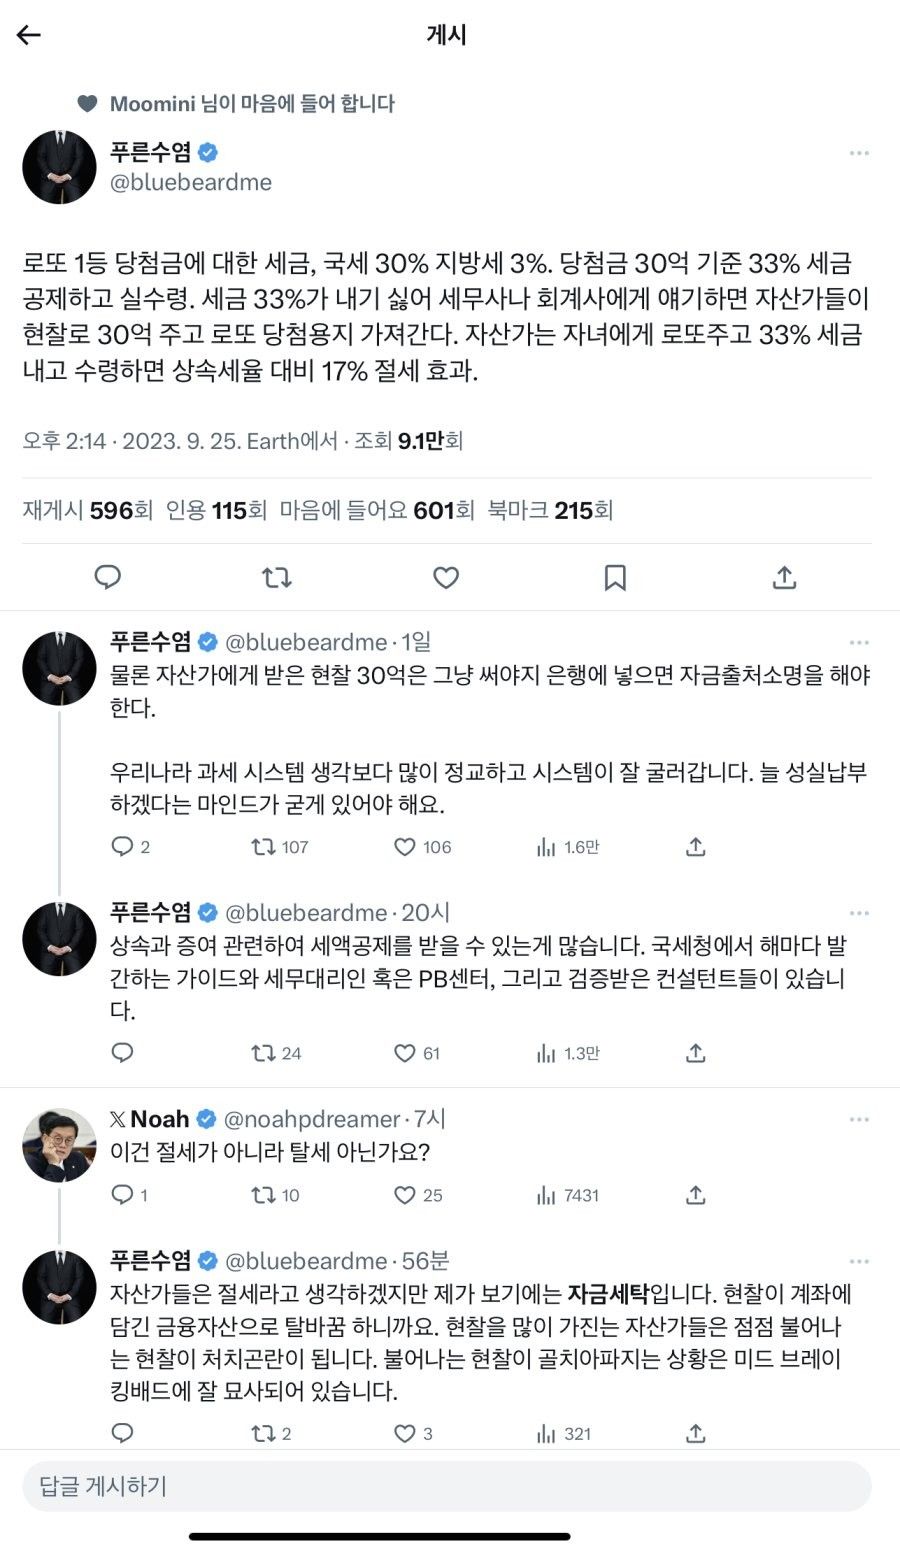Open the @bluebeardme profile handle
Screen dimensions: 900x1551
coord(191,182)
